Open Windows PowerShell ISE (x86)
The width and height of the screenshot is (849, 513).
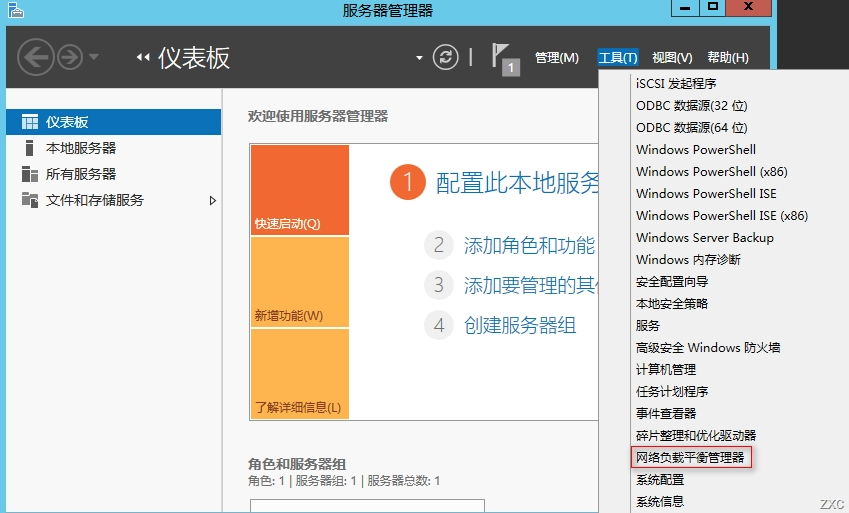coord(722,215)
